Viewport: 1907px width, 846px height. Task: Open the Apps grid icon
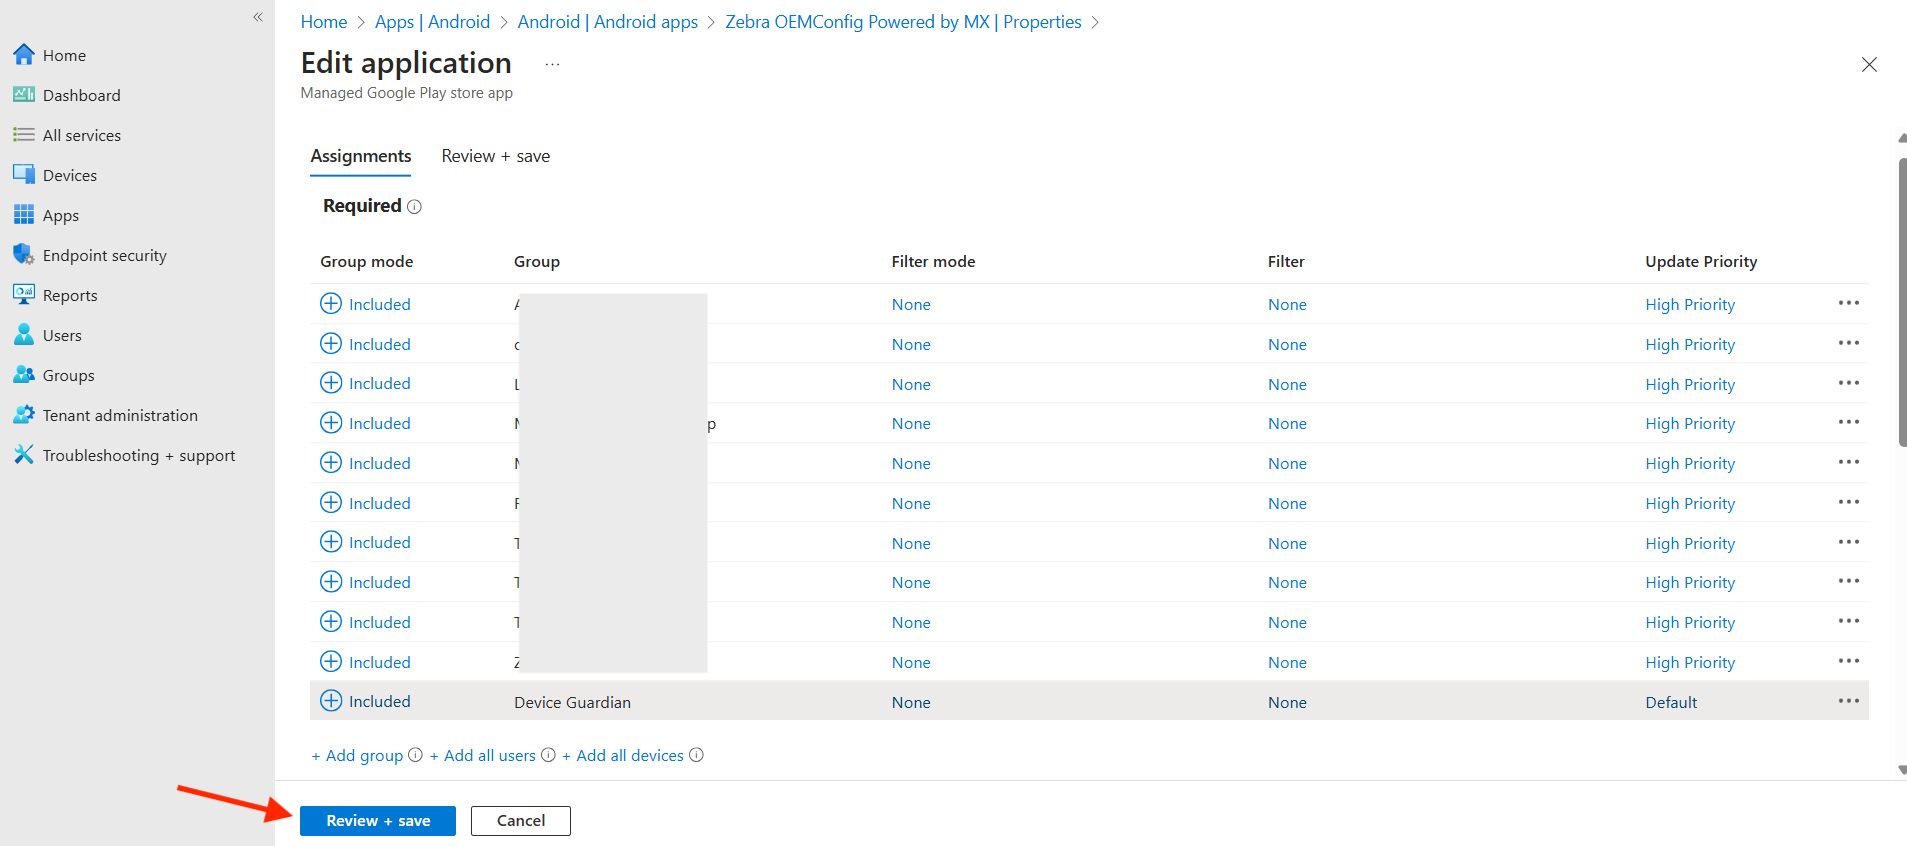coord(24,215)
